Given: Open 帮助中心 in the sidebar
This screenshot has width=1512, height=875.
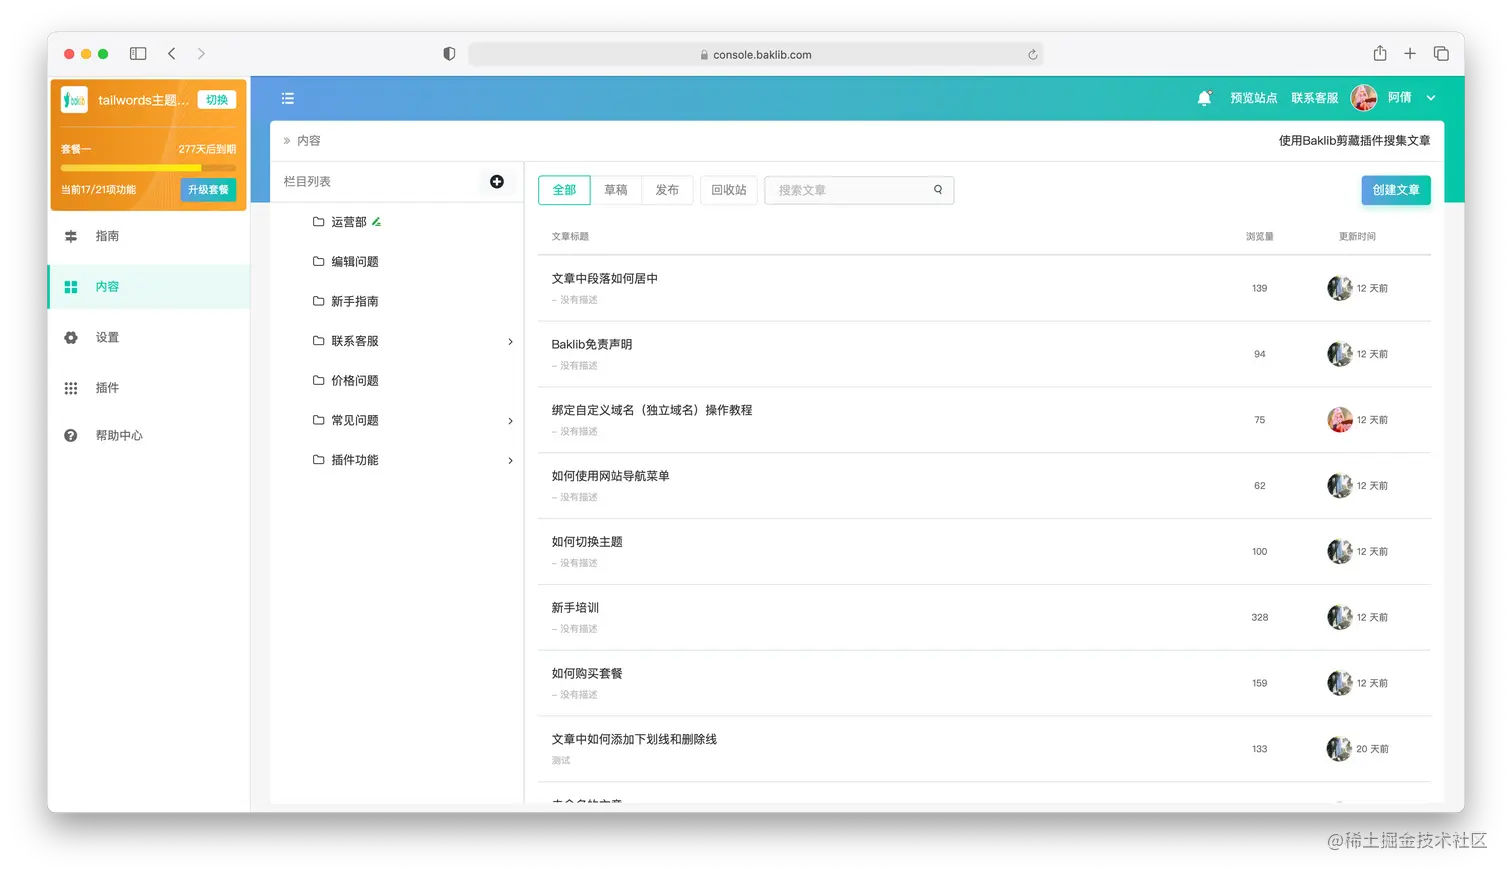Looking at the screenshot, I should (x=148, y=436).
